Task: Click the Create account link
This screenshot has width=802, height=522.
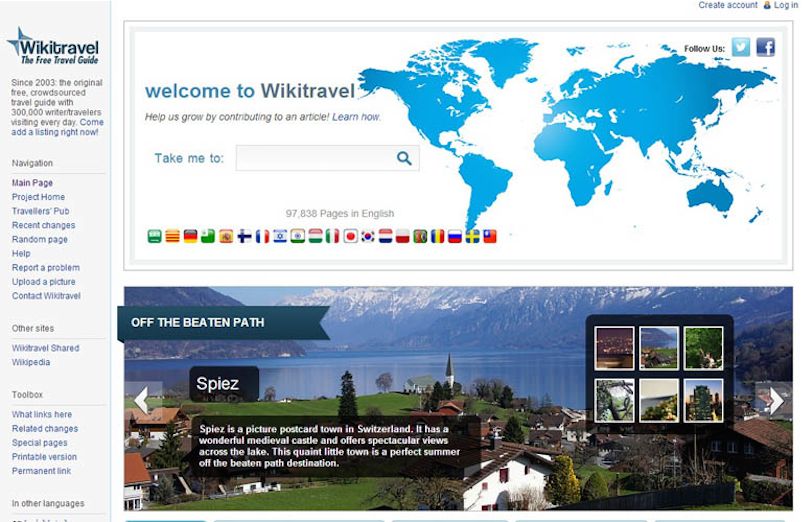Action: tap(728, 5)
